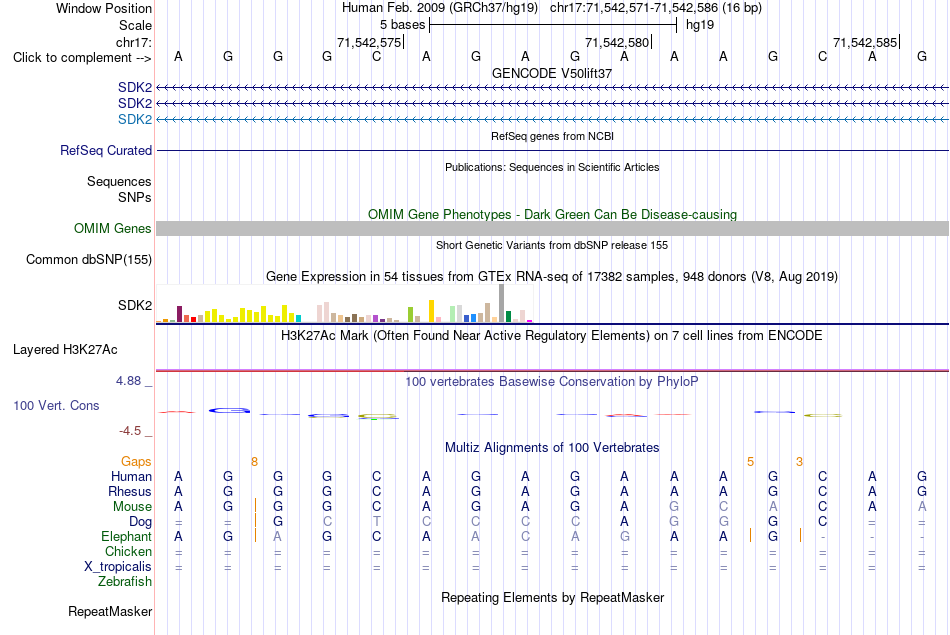Select the Mouse alignment row label

click(132, 507)
